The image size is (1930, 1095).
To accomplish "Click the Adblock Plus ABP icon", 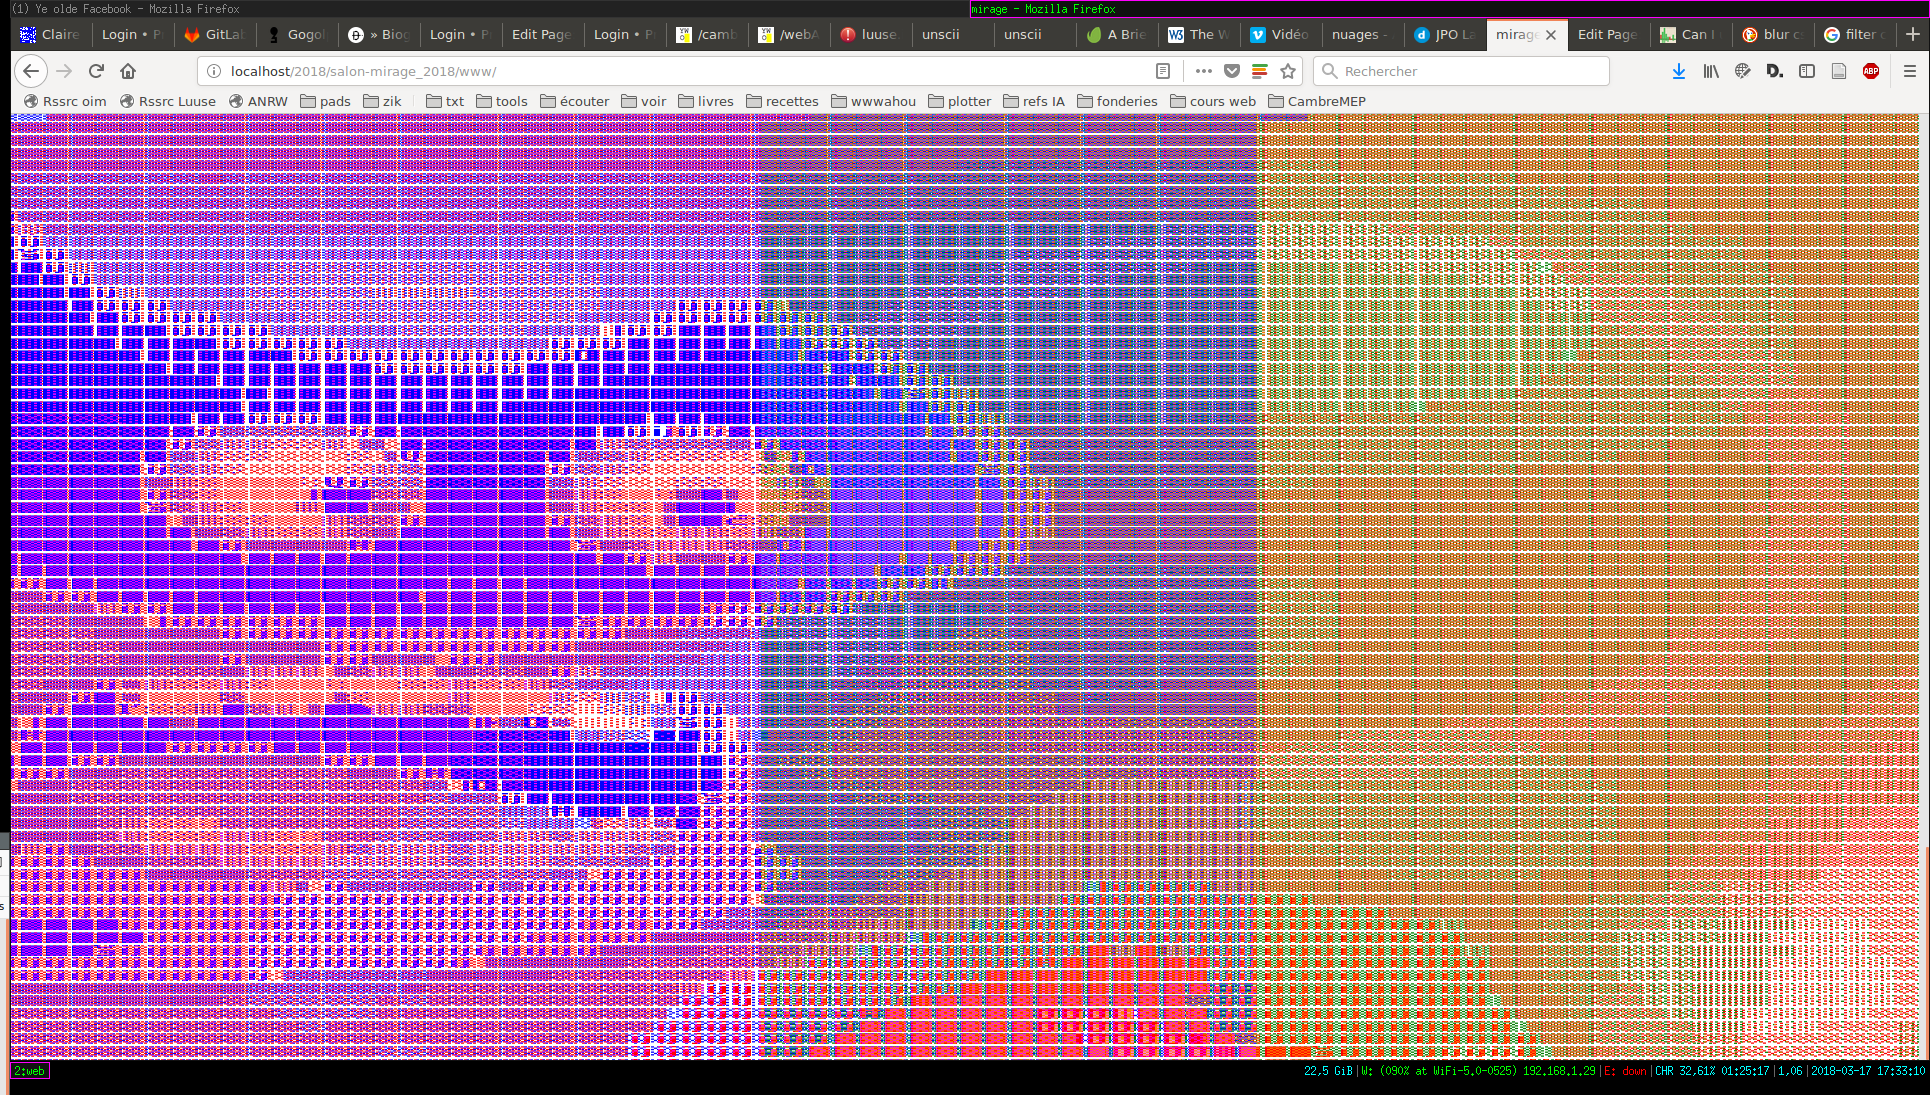I will 1871,71.
